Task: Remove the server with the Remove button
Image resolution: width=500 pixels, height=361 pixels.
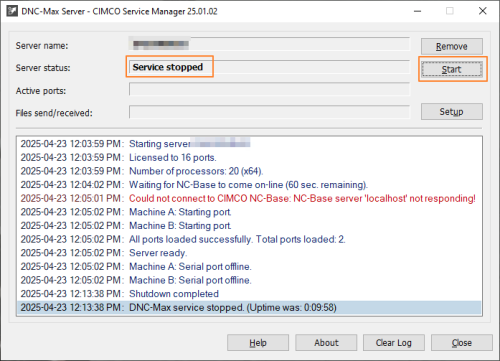Action: pyautogui.click(x=452, y=46)
